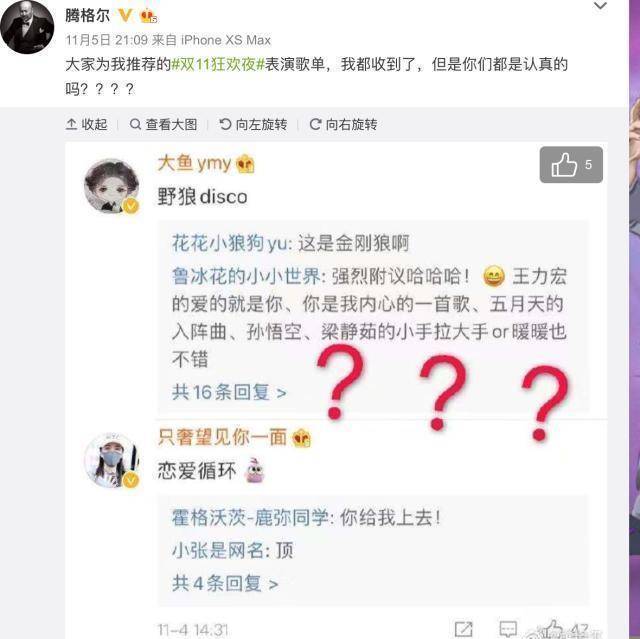Expand 共16条回复 replies
The height and width of the screenshot is (639, 640).
coord(229,392)
